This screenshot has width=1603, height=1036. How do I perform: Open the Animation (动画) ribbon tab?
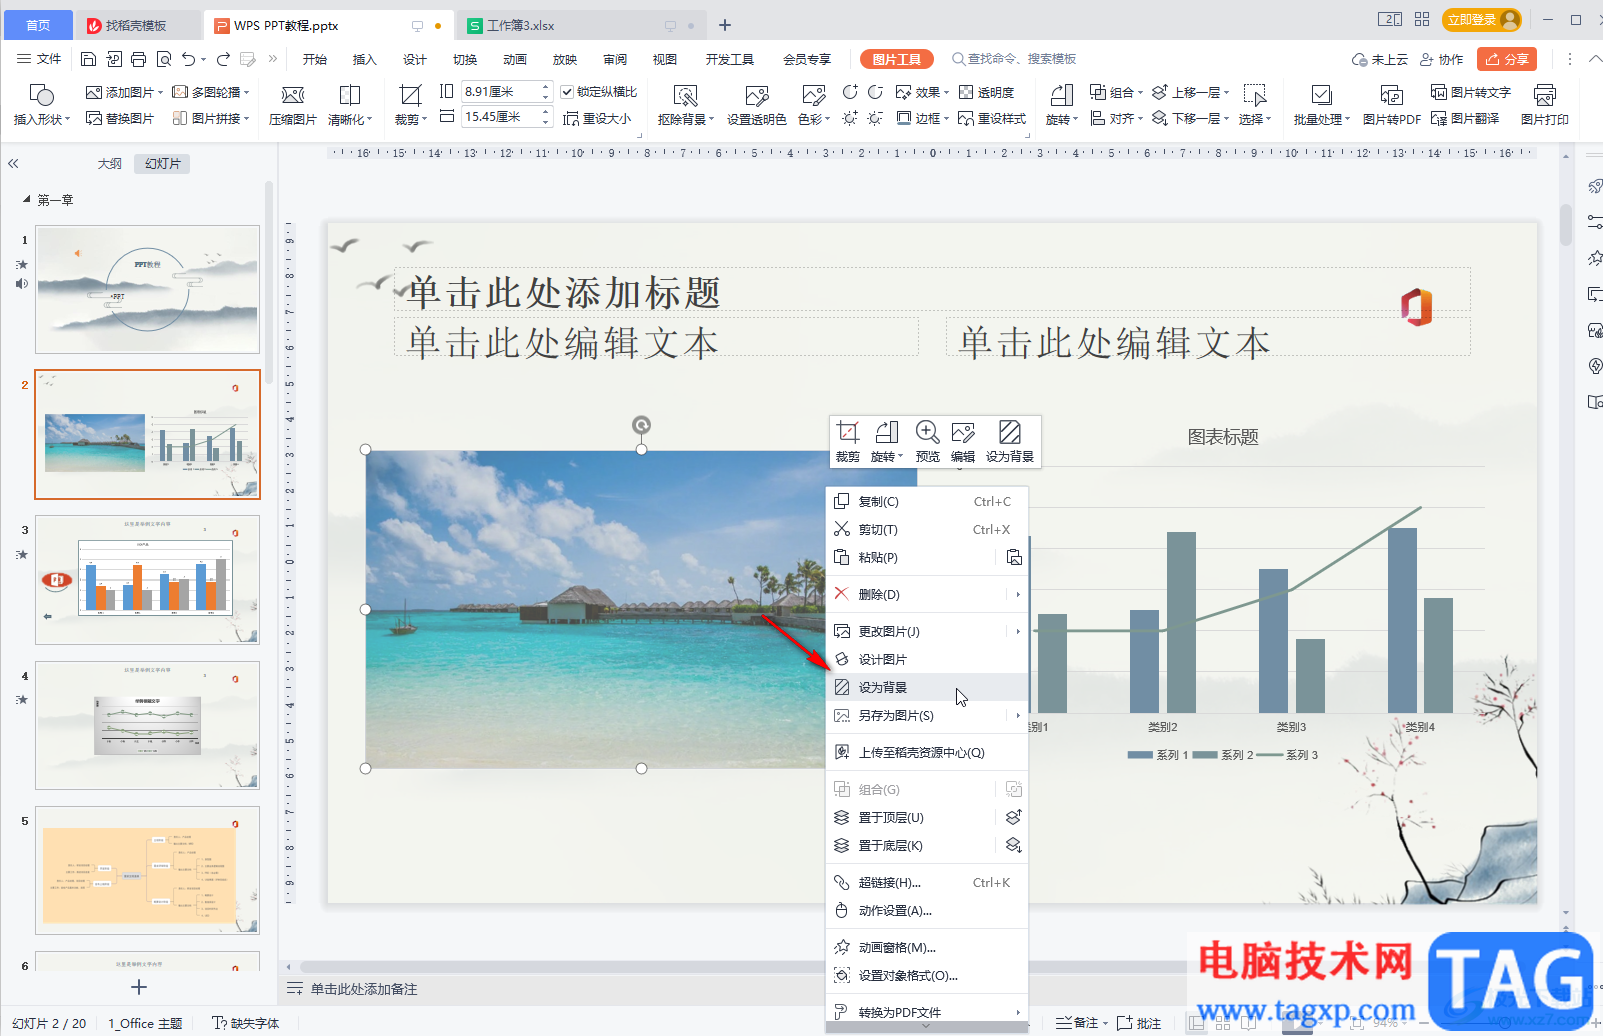(x=515, y=59)
